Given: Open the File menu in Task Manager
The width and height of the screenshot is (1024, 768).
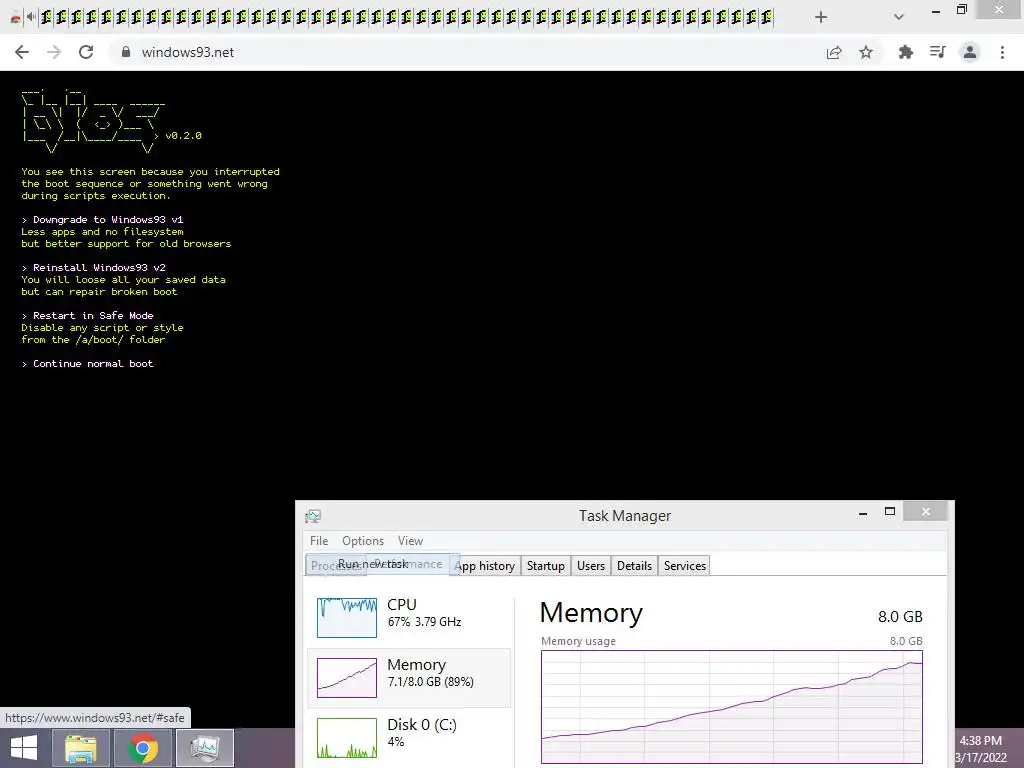Looking at the screenshot, I should tap(319, 541).
